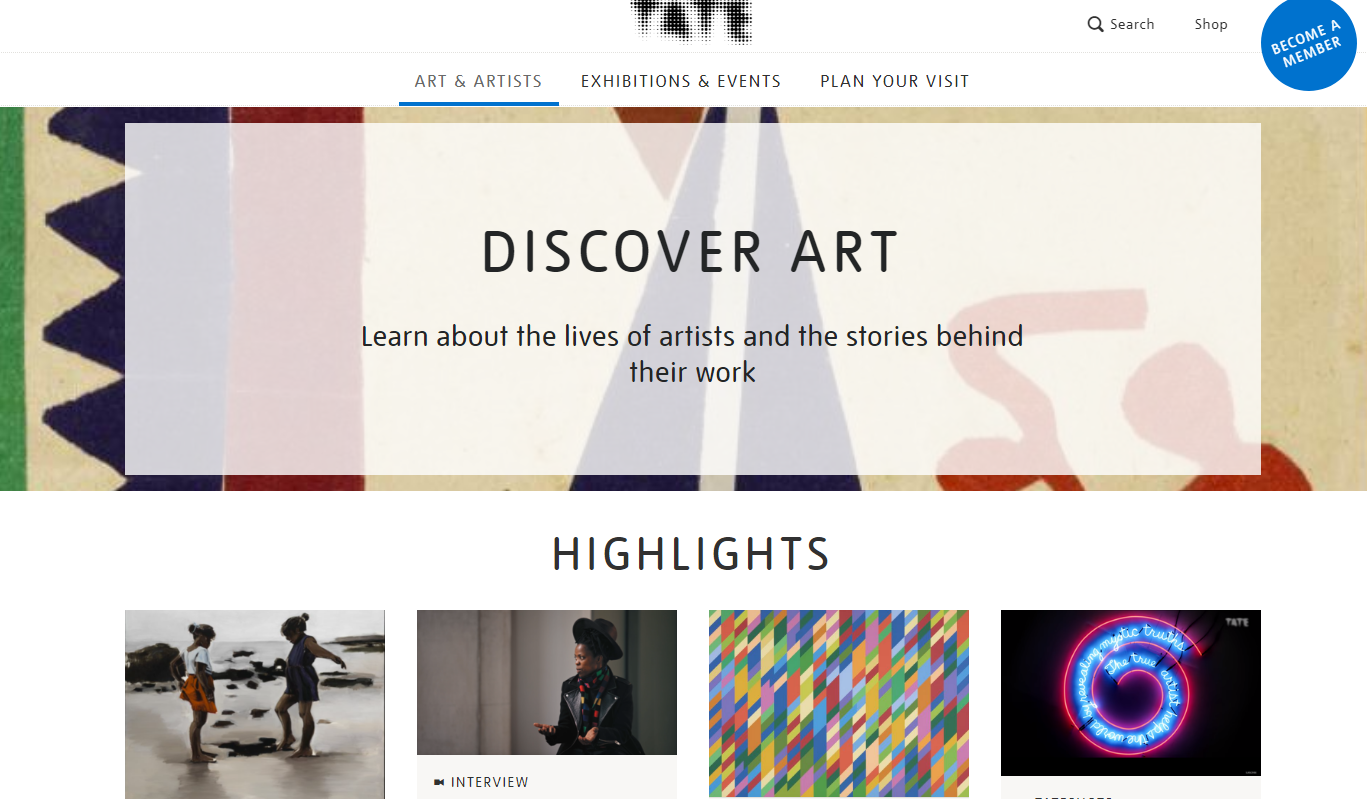Click the 'Learn about the lives of artists' text

(x=692, y=354)
